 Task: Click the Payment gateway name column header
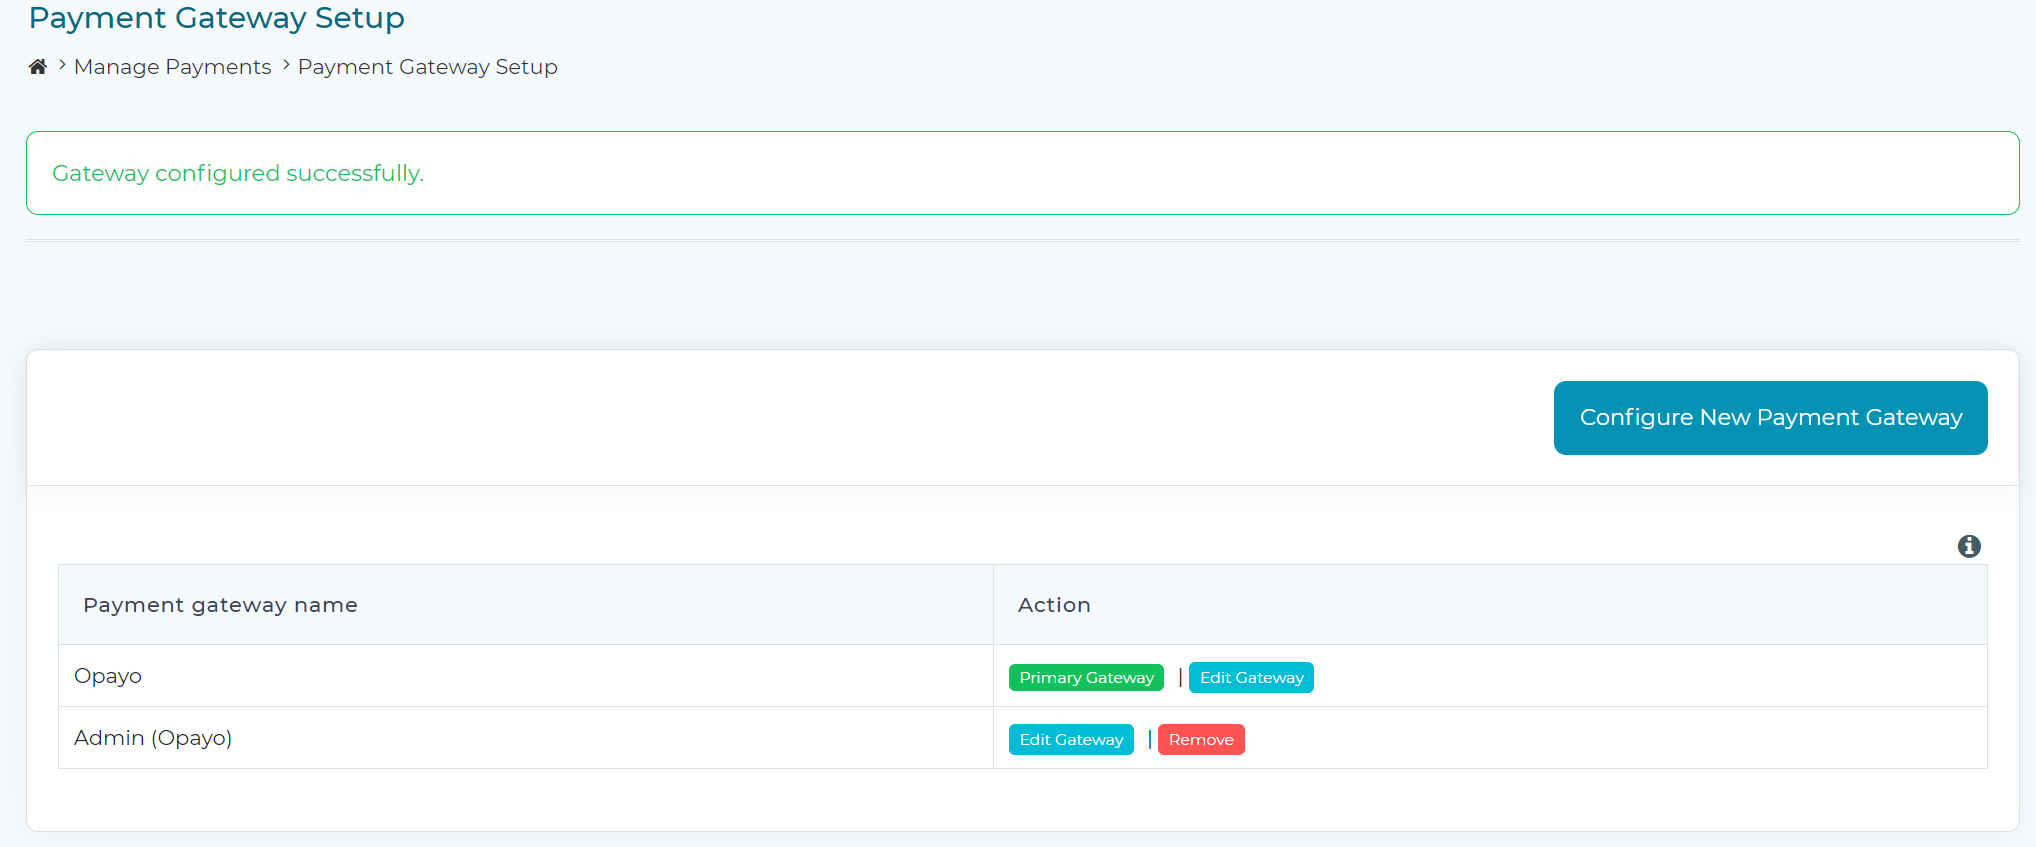point(526,605)
